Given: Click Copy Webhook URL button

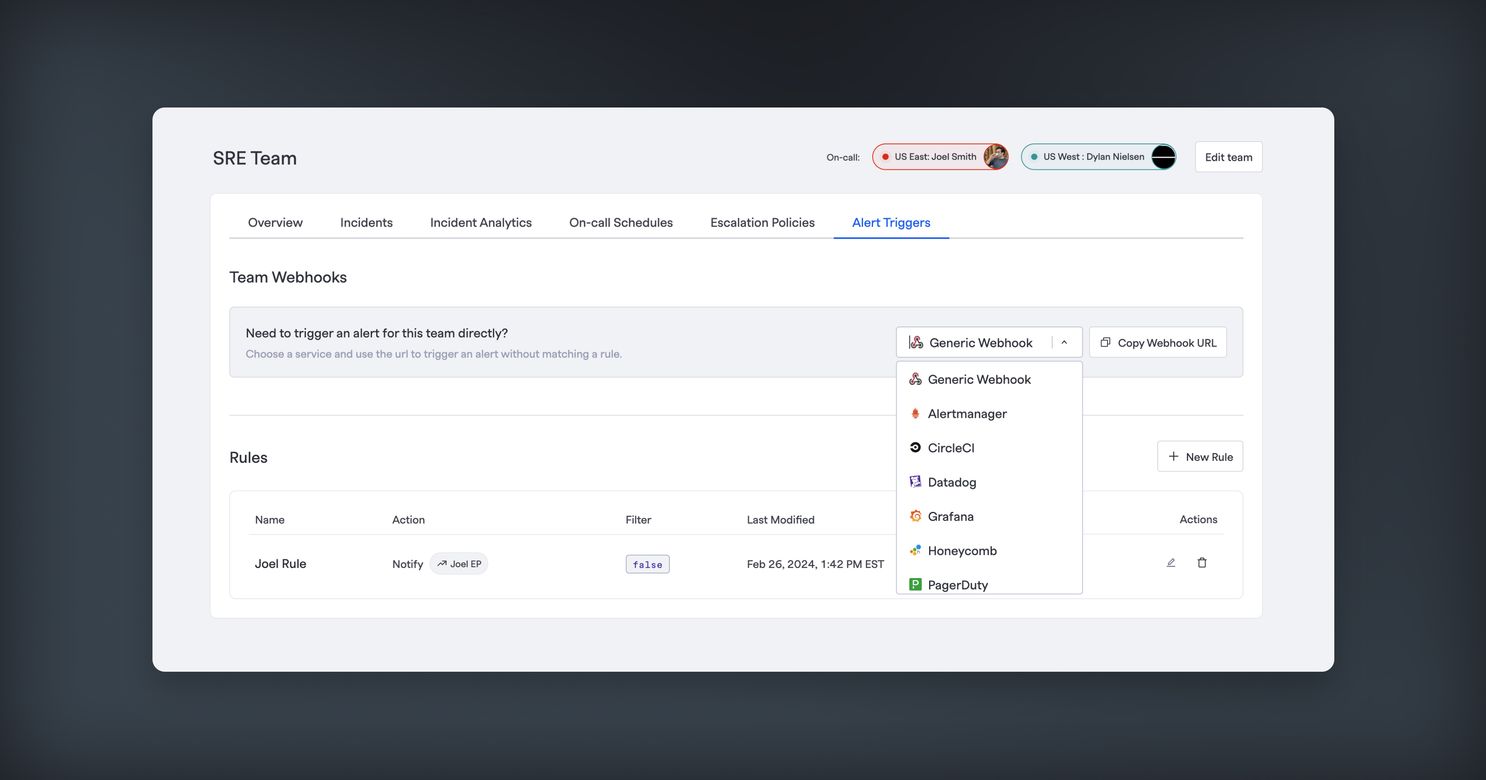Looking at the screenshot, I should click(x=1158, y=342).
